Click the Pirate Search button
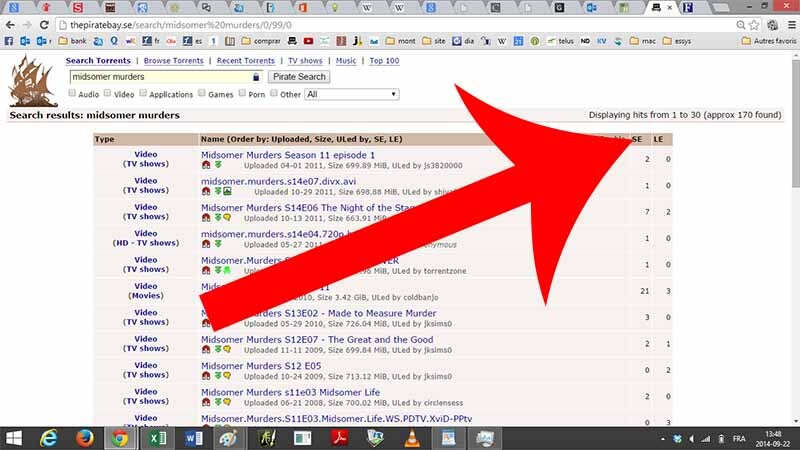The image size is (800, 450). click(x=299, y=77)
